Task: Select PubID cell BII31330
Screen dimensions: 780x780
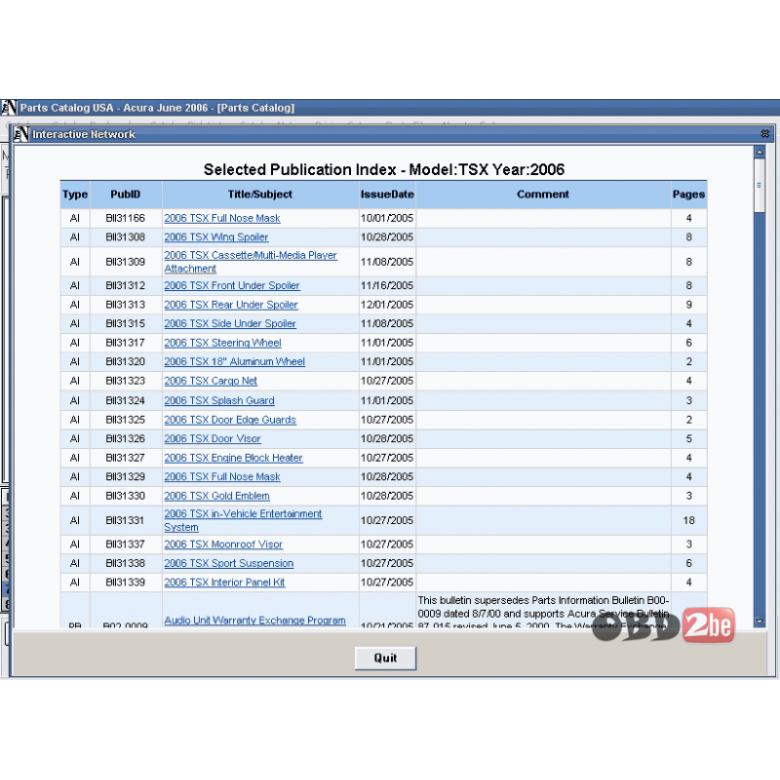Action: (125, 496)
